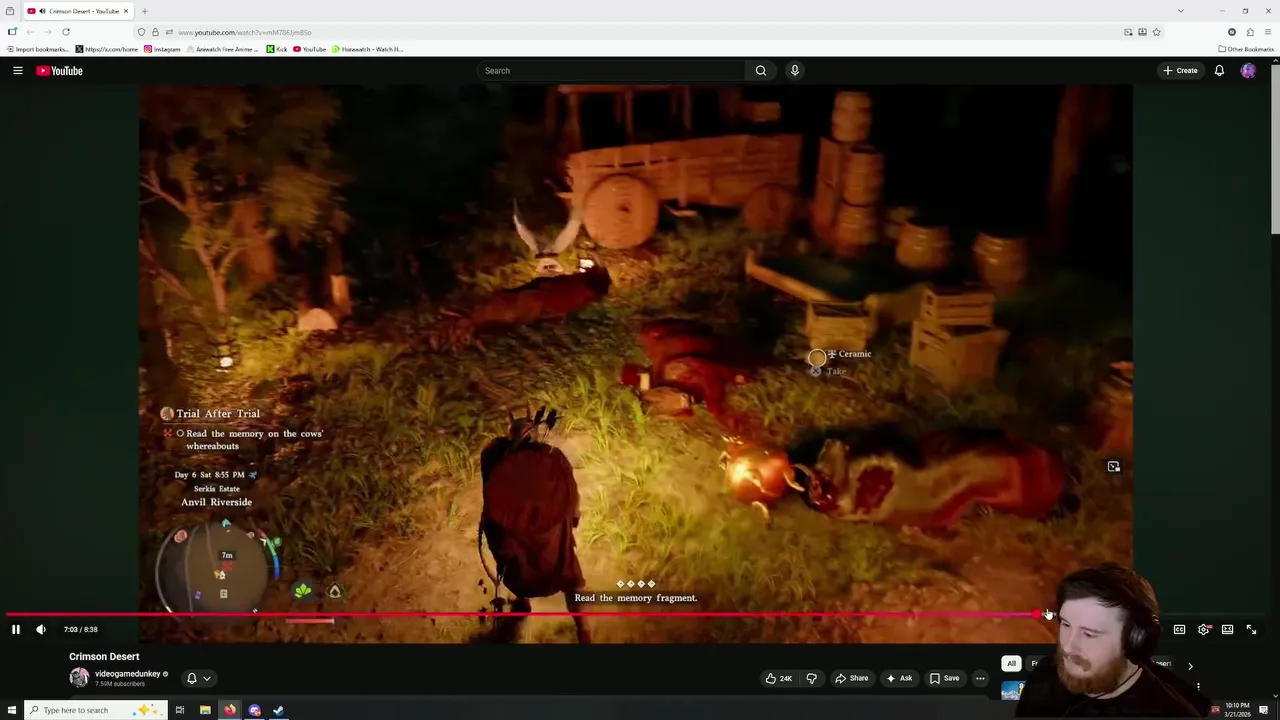1280x720 pixels.
Task: Open the Instagram bookmark
Action: click(x=163, y=49)
